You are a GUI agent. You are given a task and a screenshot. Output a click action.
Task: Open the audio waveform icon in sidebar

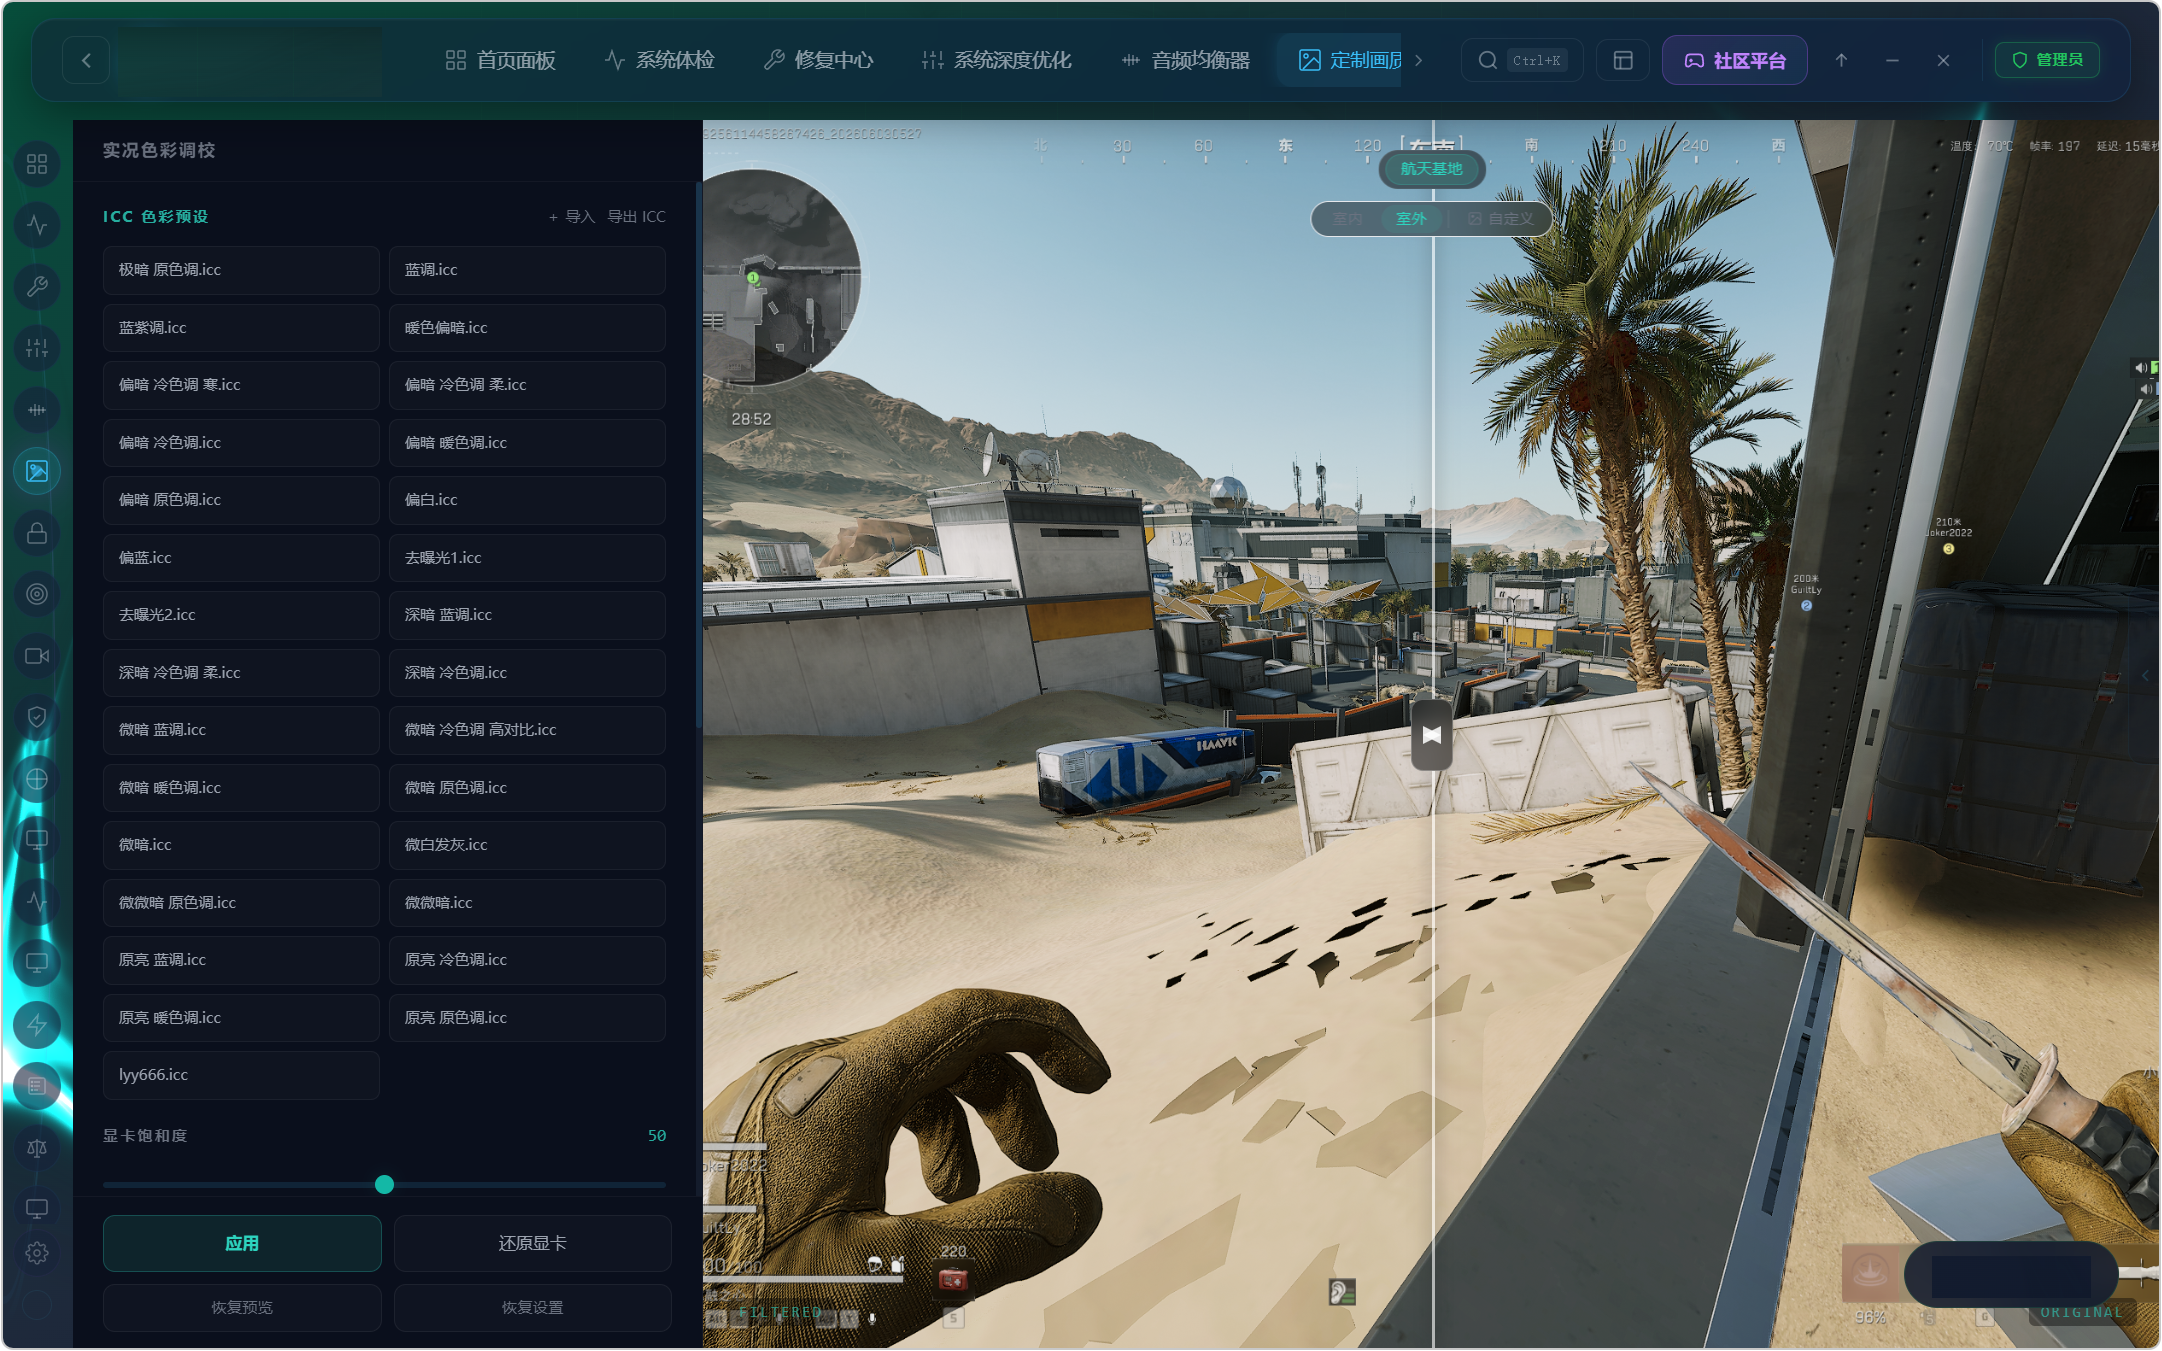click(37, 410)
